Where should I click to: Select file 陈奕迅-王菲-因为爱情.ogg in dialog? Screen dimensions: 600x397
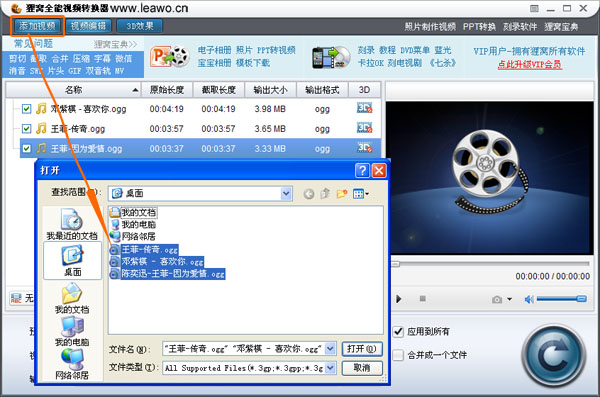(x=168, y=274)
